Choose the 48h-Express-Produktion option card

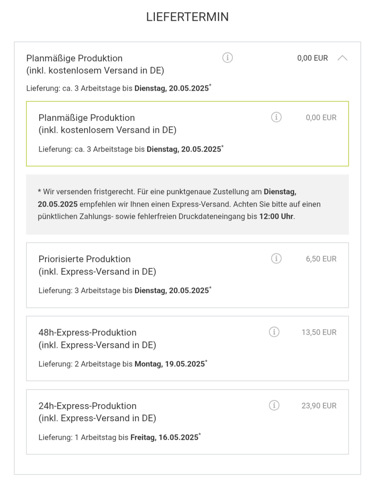tap(187, 348)
